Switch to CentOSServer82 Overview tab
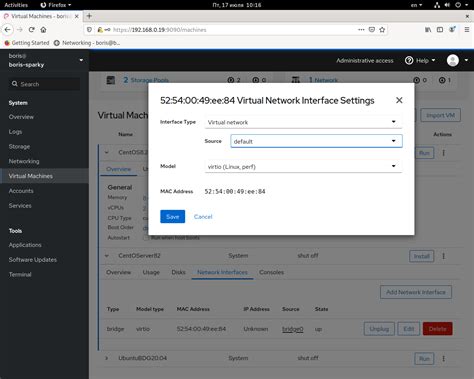 118,272
